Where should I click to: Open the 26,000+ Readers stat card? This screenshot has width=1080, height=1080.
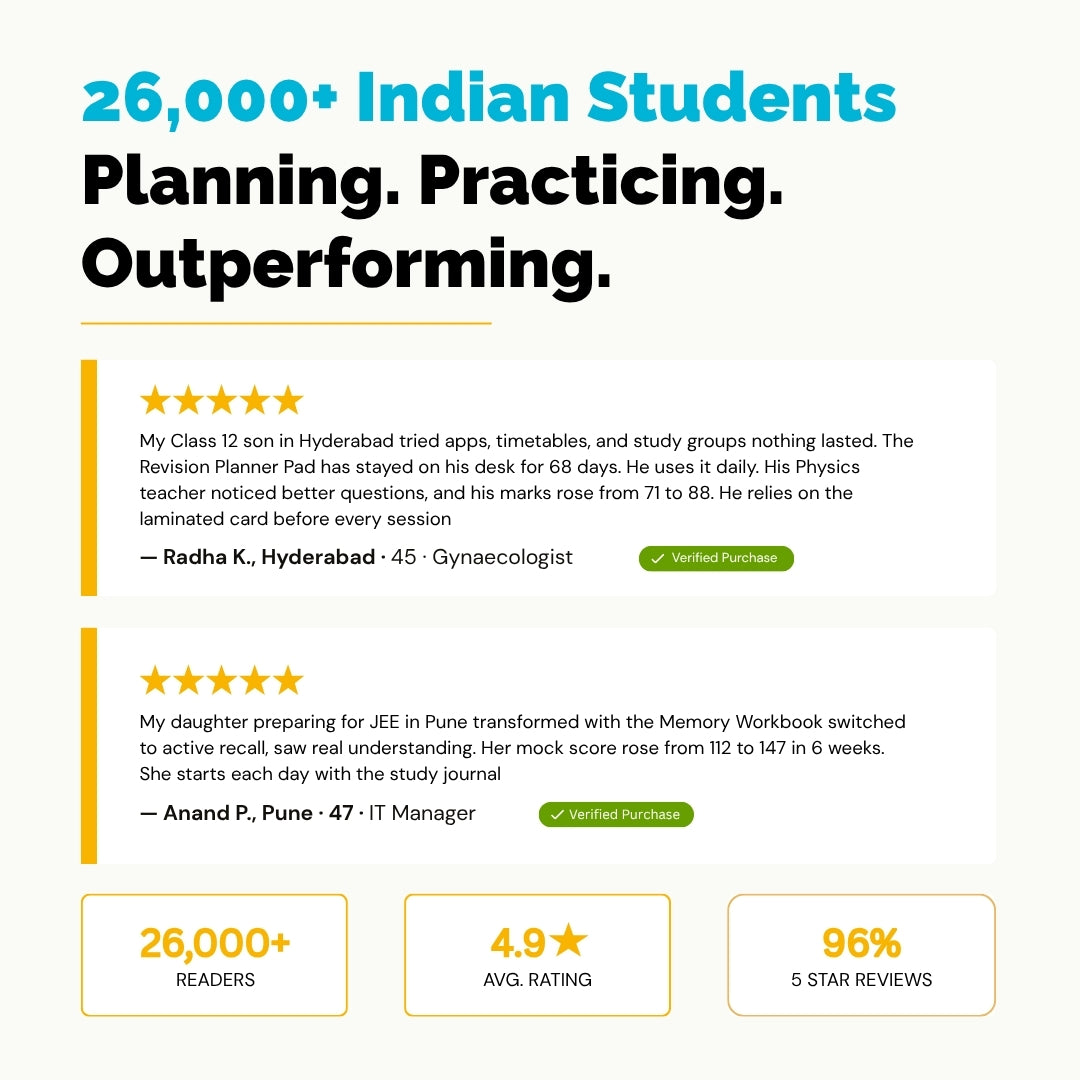point(214,955)
